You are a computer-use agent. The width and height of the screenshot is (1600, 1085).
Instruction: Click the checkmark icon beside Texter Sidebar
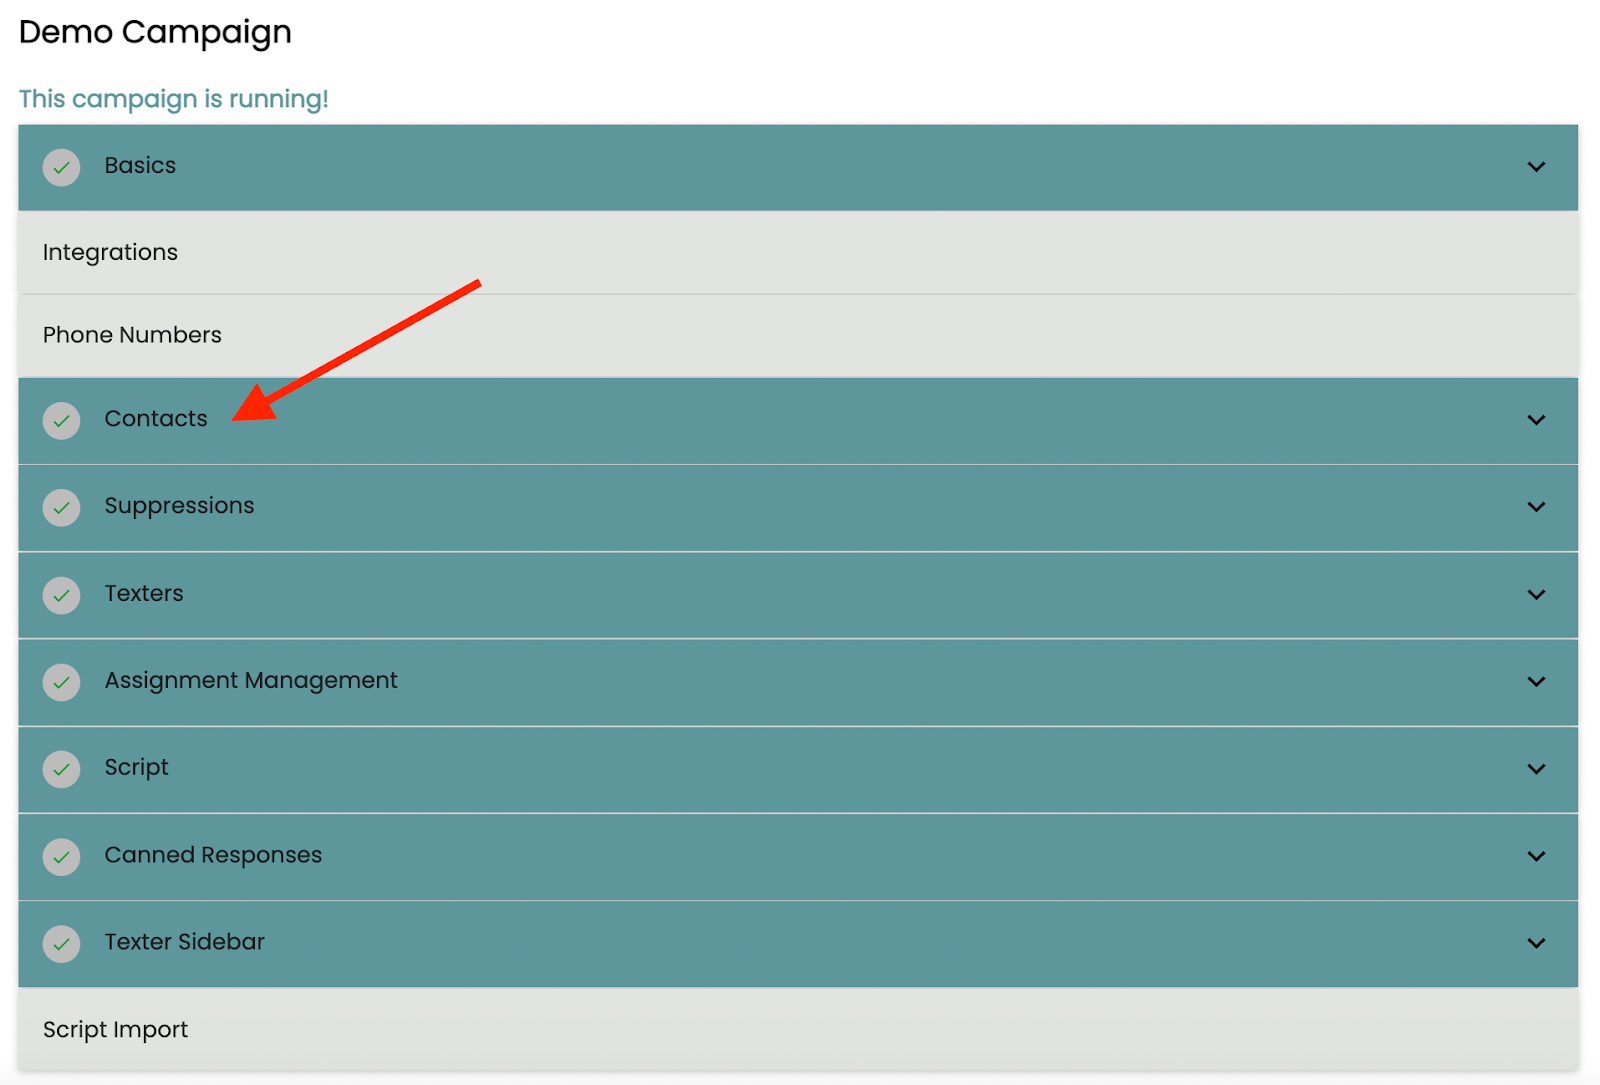tap(61, 944)
